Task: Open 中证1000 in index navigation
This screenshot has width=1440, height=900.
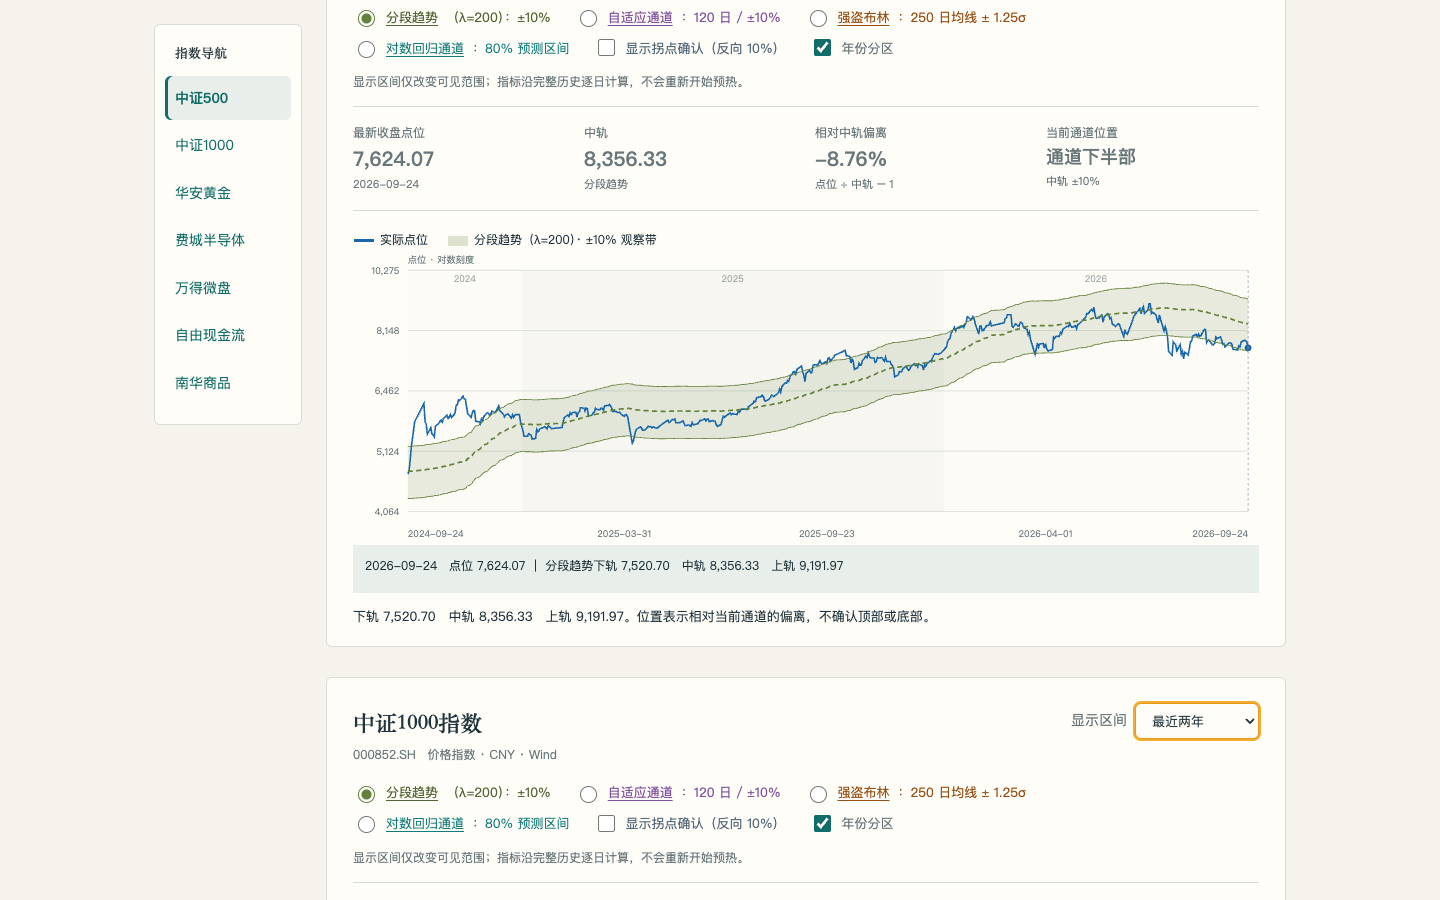Action: pyautogui.click(x=228, y=145)
